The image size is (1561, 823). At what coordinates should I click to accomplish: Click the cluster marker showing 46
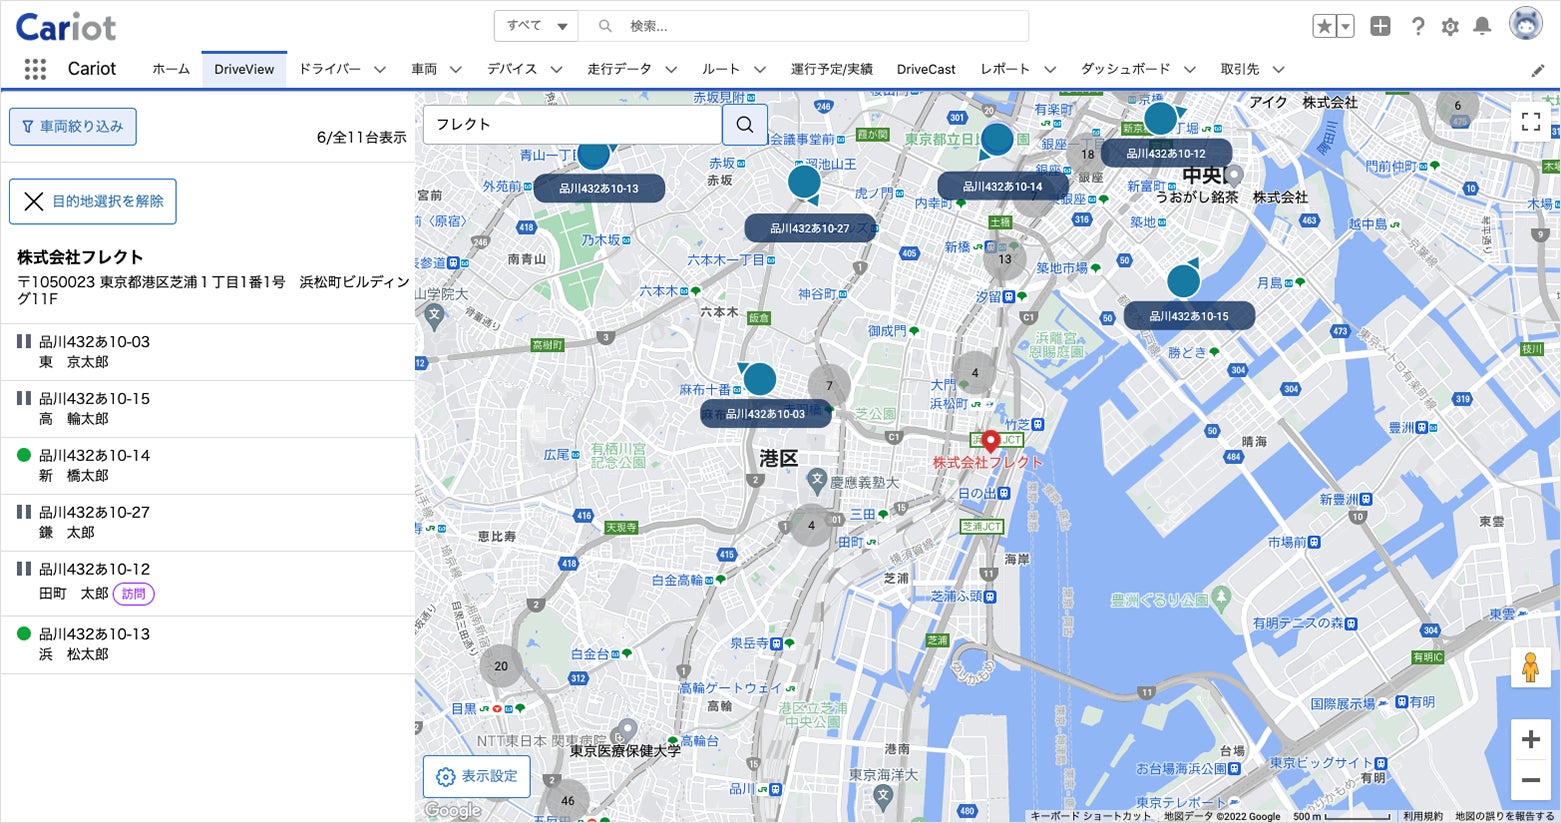568,800
